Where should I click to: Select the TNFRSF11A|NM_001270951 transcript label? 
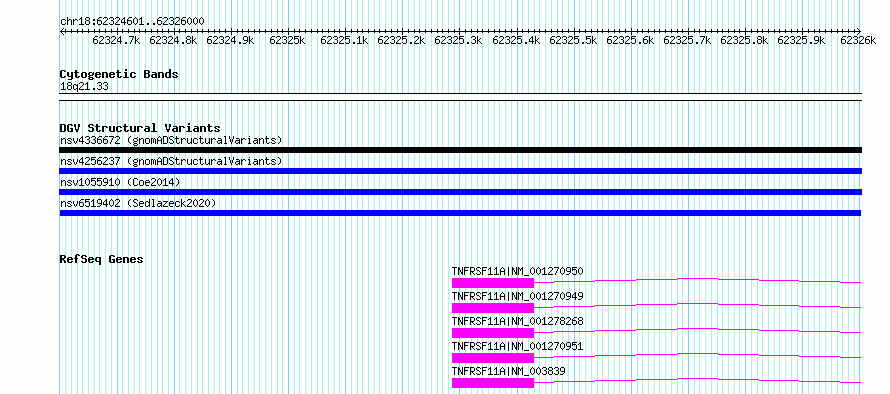tap(518, 346)
